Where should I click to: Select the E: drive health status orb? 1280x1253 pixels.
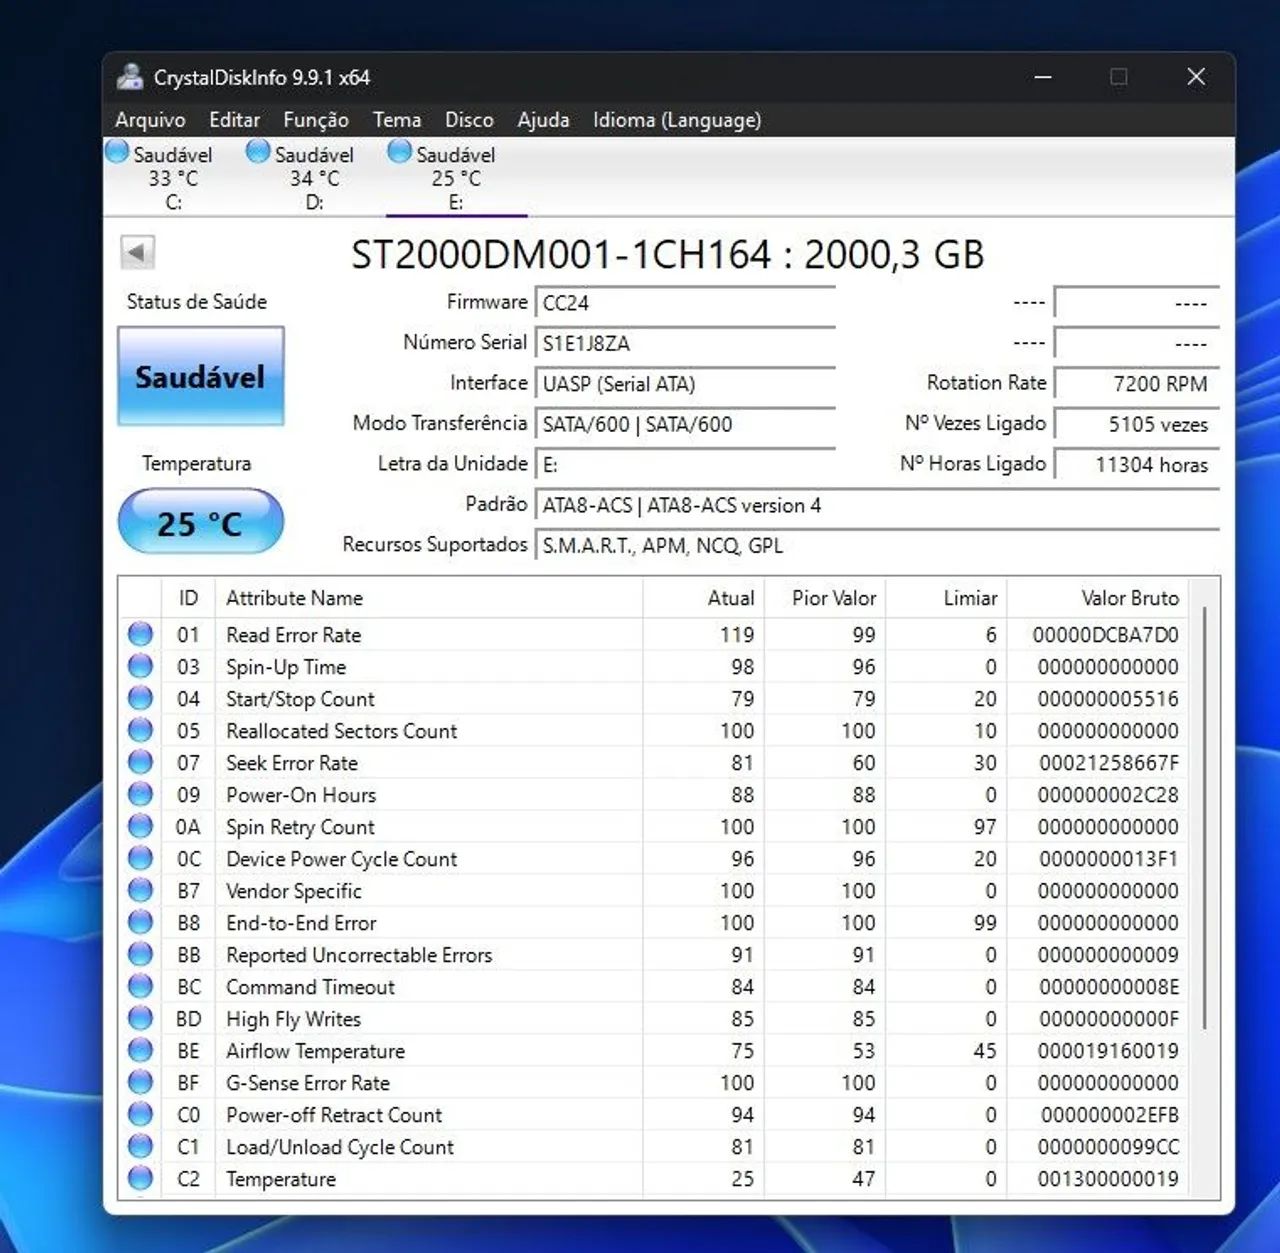coord(400,152)
